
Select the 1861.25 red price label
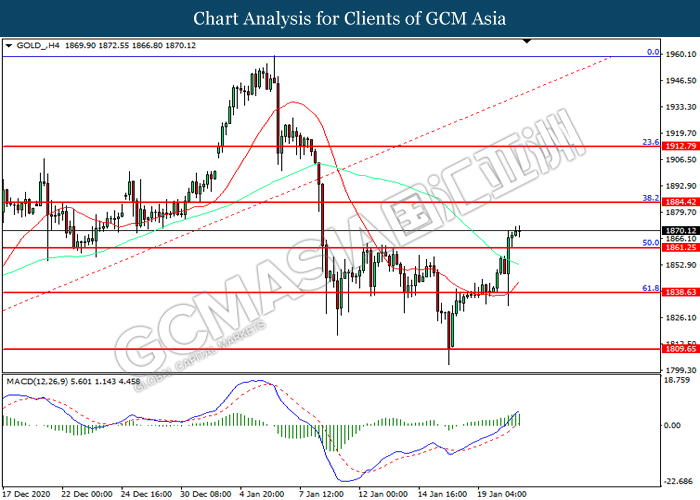tap(680, 247)
